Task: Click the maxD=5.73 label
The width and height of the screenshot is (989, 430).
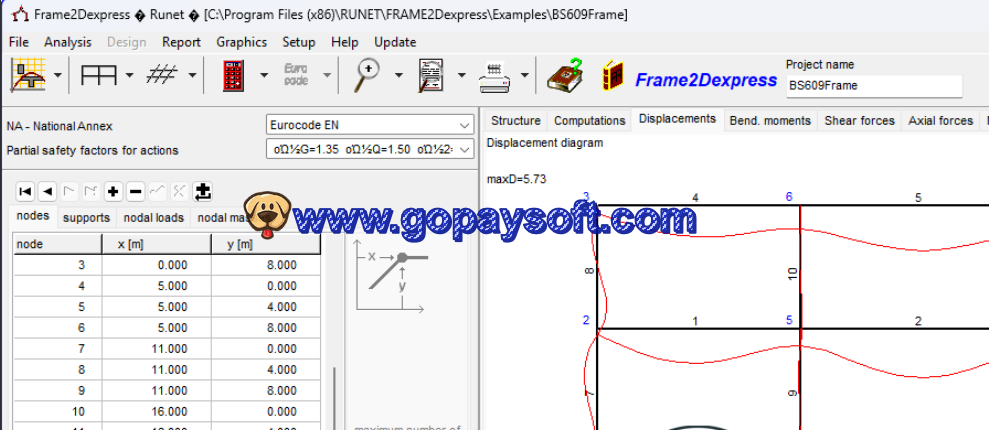Action: [516, 180]
